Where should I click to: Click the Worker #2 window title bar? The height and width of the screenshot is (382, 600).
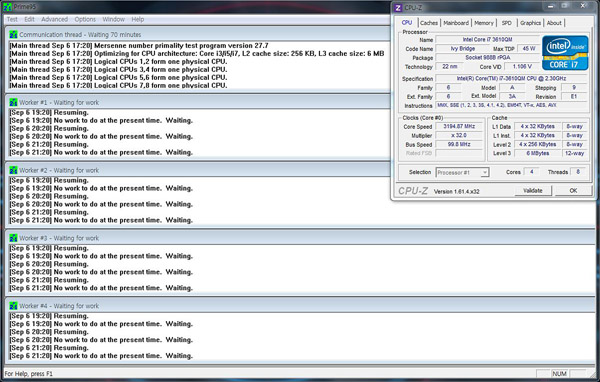[199, 170]
